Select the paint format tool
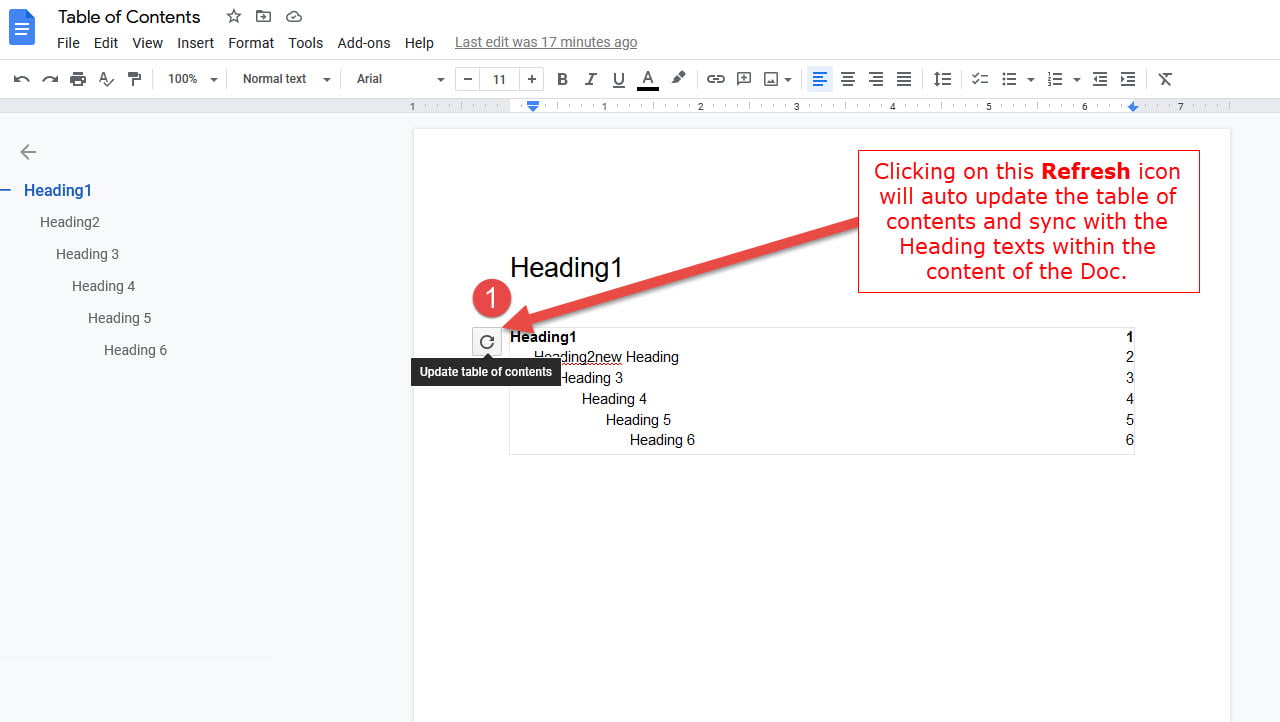This screenshot has height=722, width=1280. (135, 79)
